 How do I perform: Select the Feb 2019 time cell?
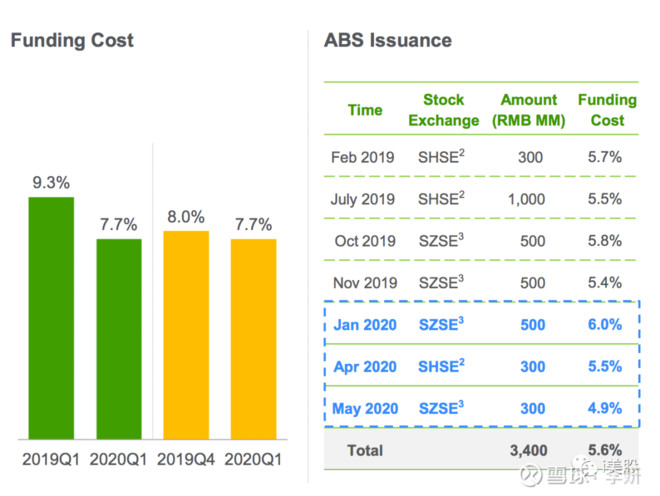click(x=363, y=157)
